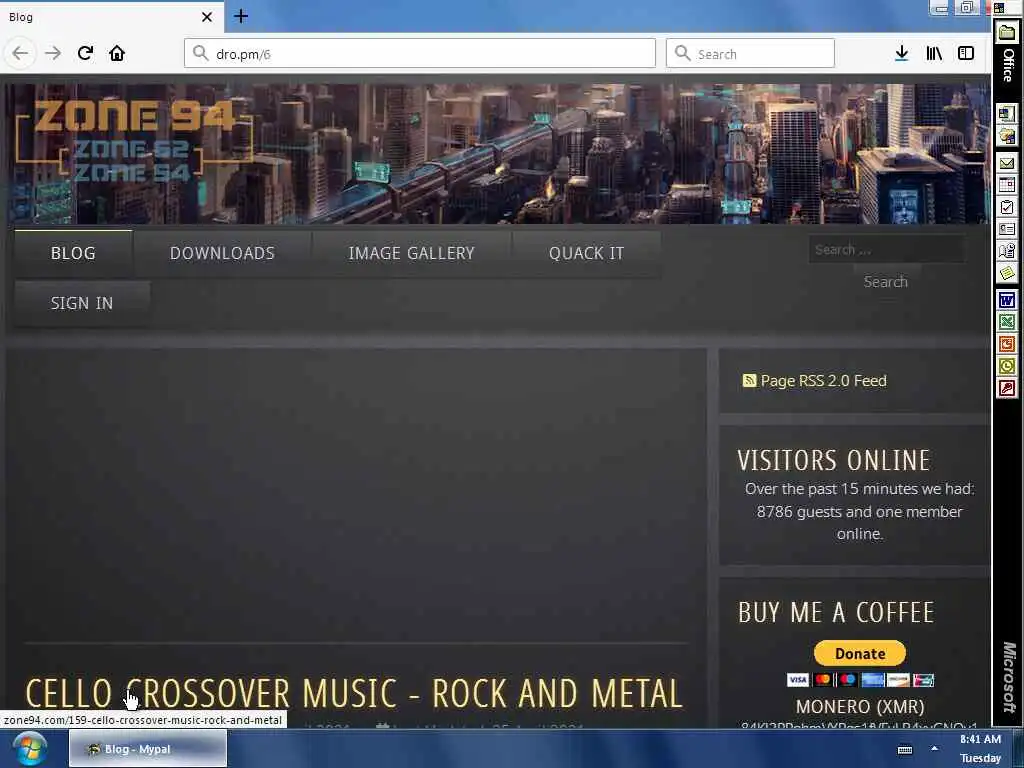The height and width of the screenshot is (768, 1024).
Task: Reload the current page
Action: pos(85,53)
